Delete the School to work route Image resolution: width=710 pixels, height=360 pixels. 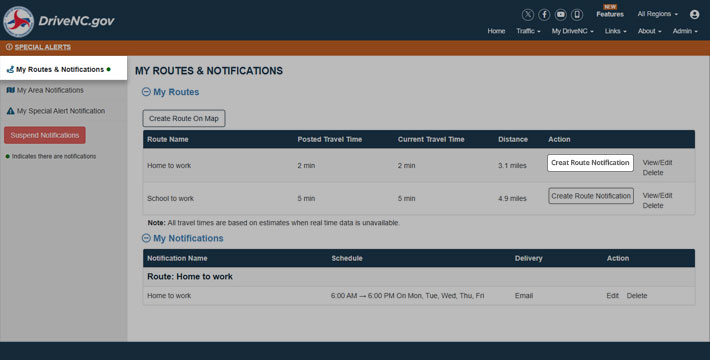point(653,206)
